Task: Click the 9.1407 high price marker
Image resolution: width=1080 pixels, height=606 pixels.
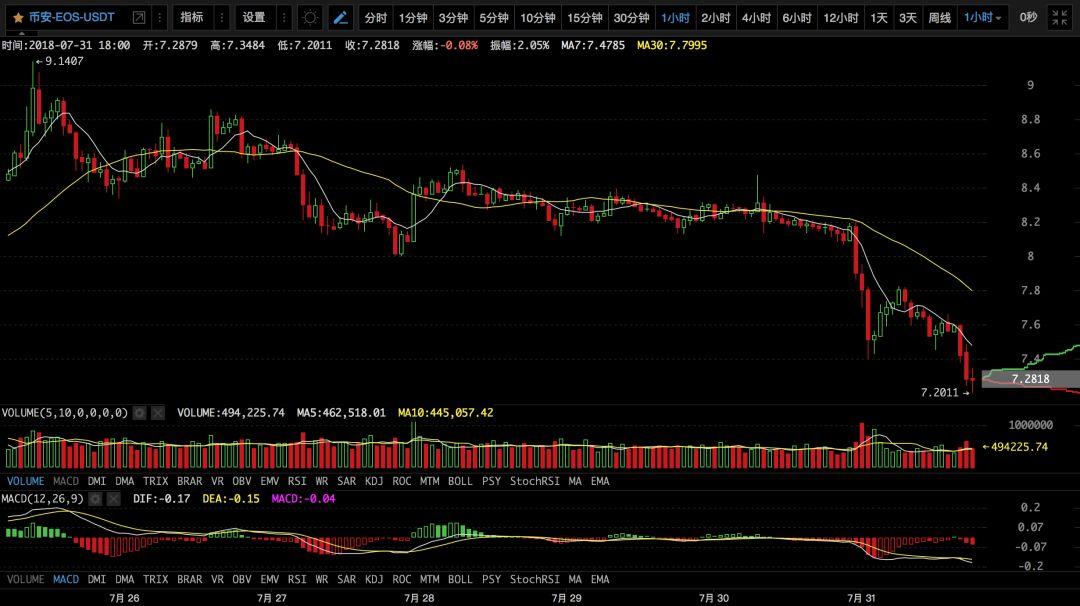Action: 59,61
